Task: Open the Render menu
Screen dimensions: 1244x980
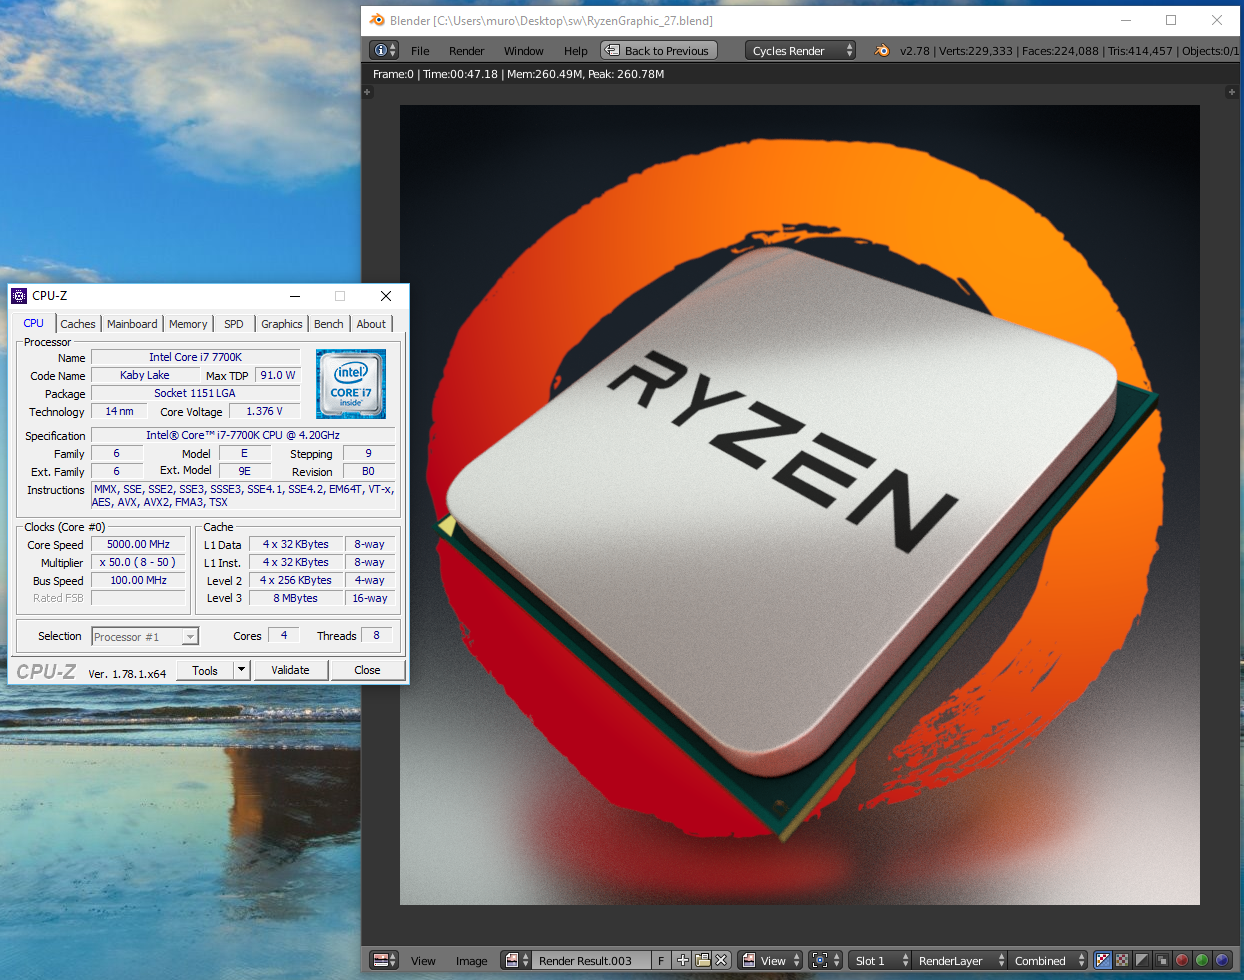Action: [x=466, y=51]
